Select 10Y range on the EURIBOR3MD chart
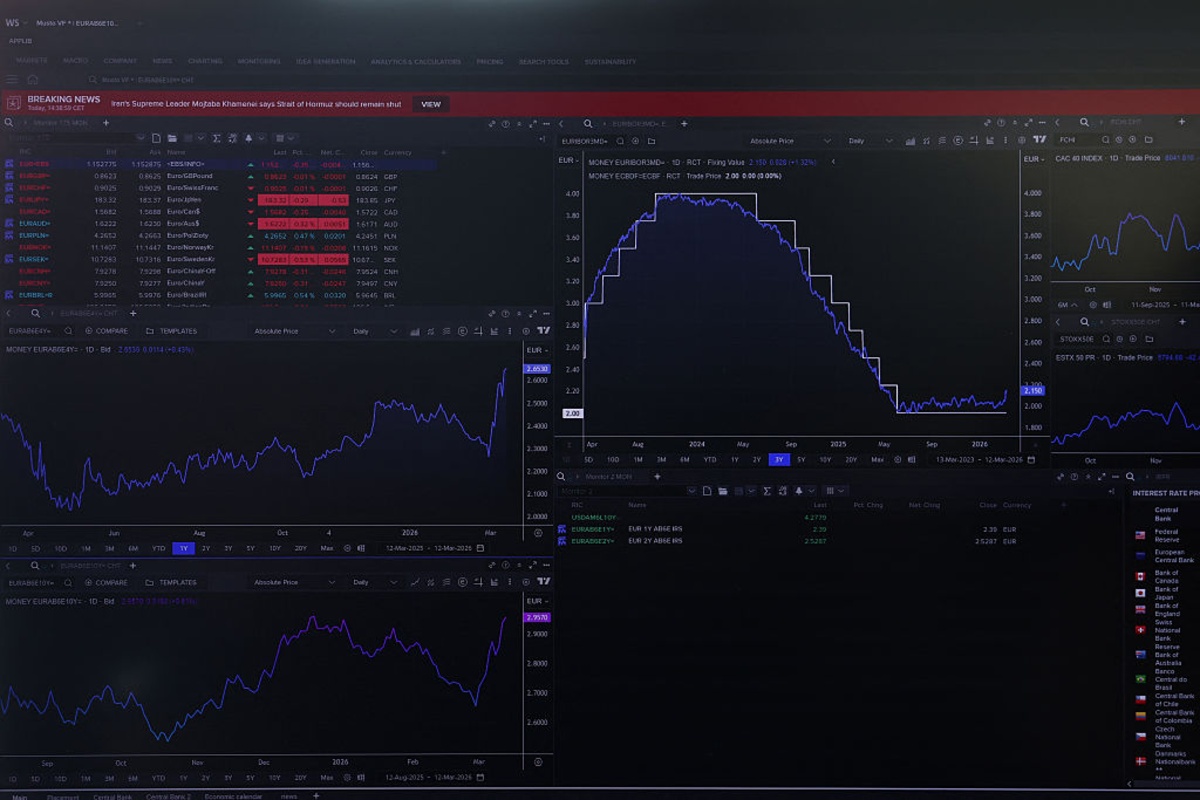The image size is (1200, 800). click(826, 459)
